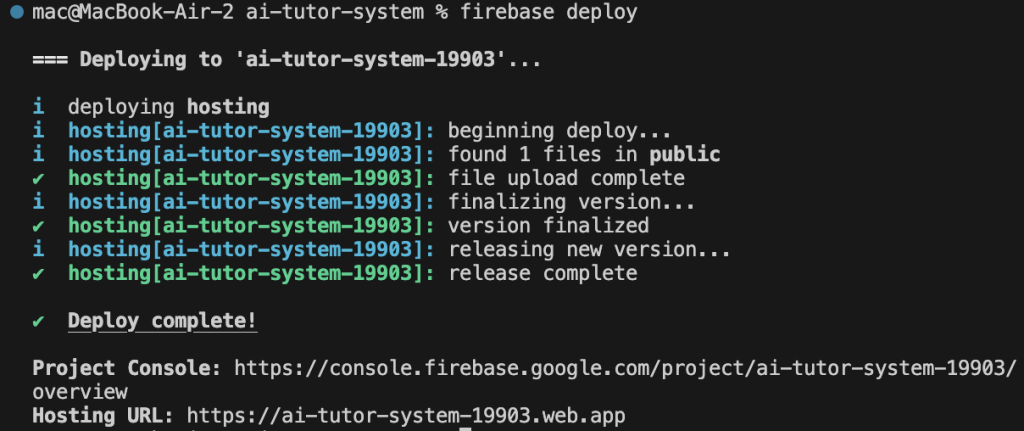Click the bold word public

pos(684,155)
